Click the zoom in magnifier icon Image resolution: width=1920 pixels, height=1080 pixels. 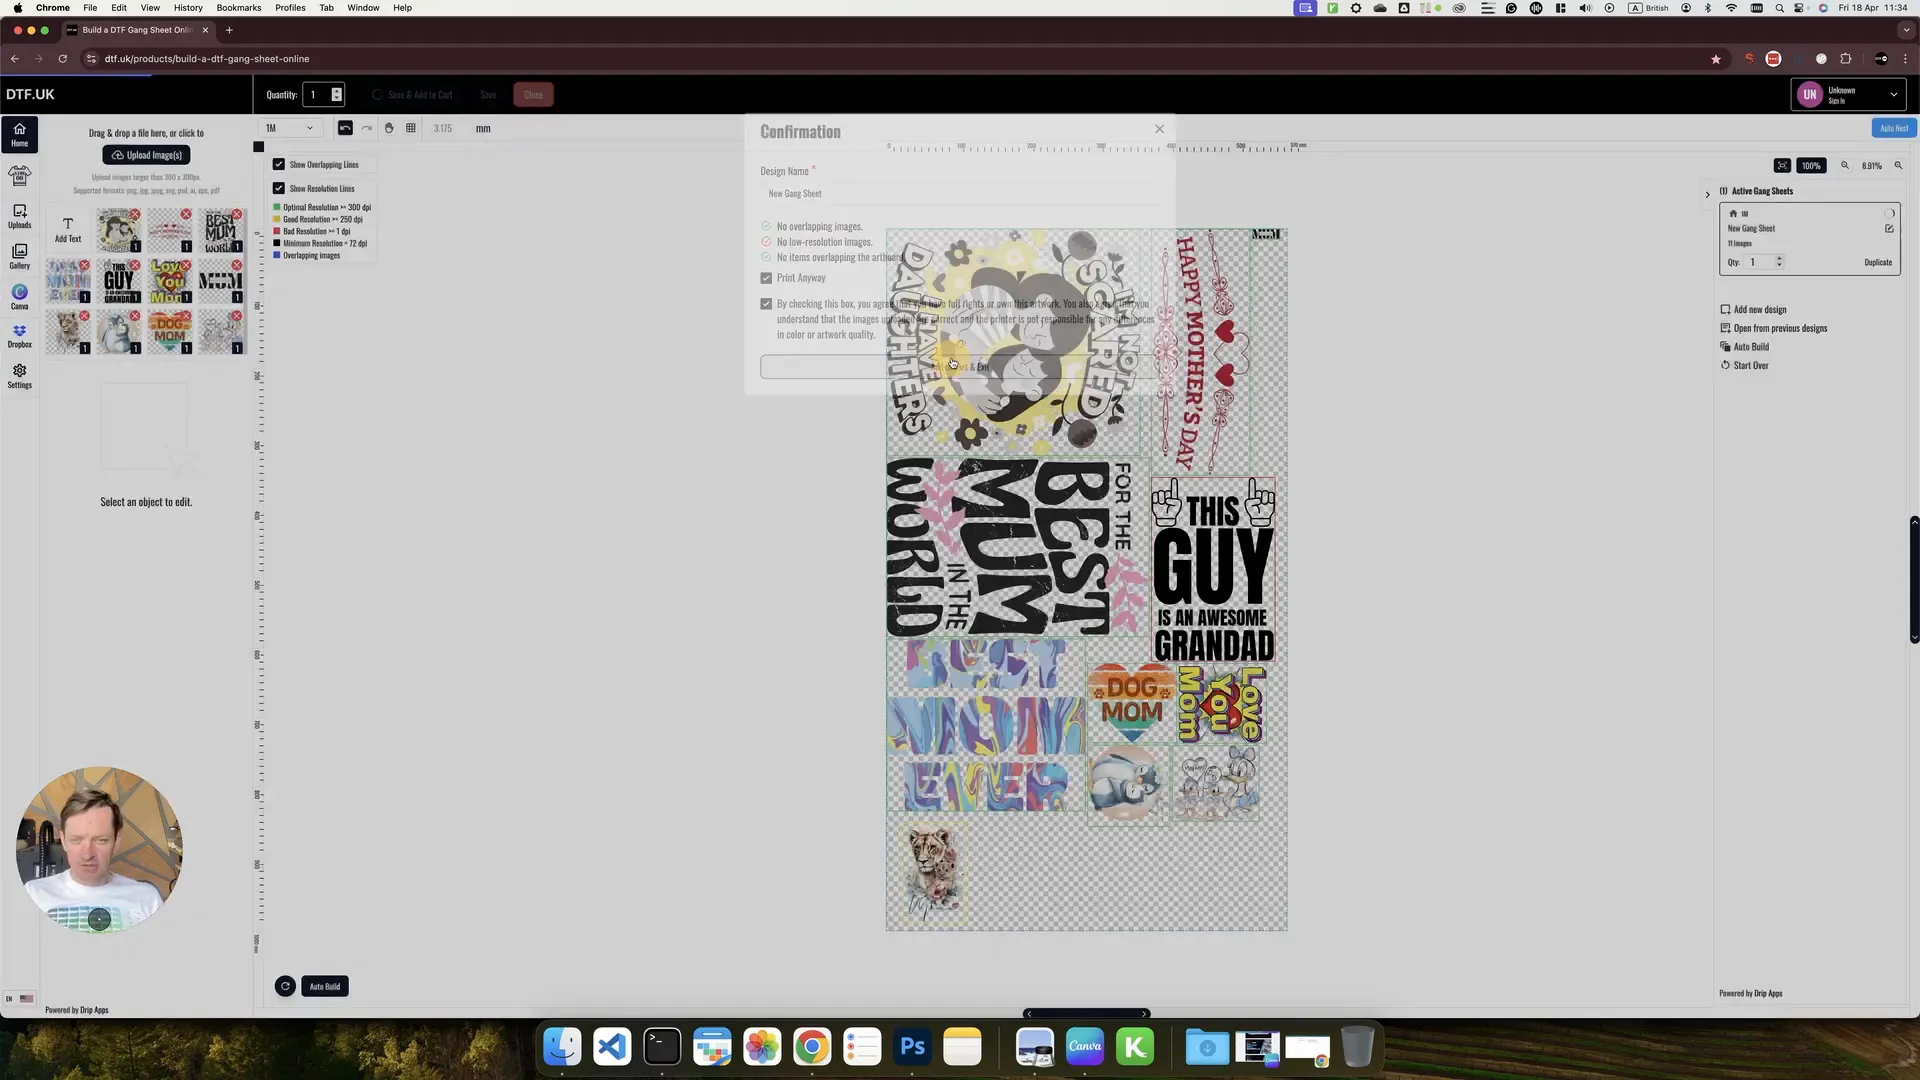[1898, 166]
